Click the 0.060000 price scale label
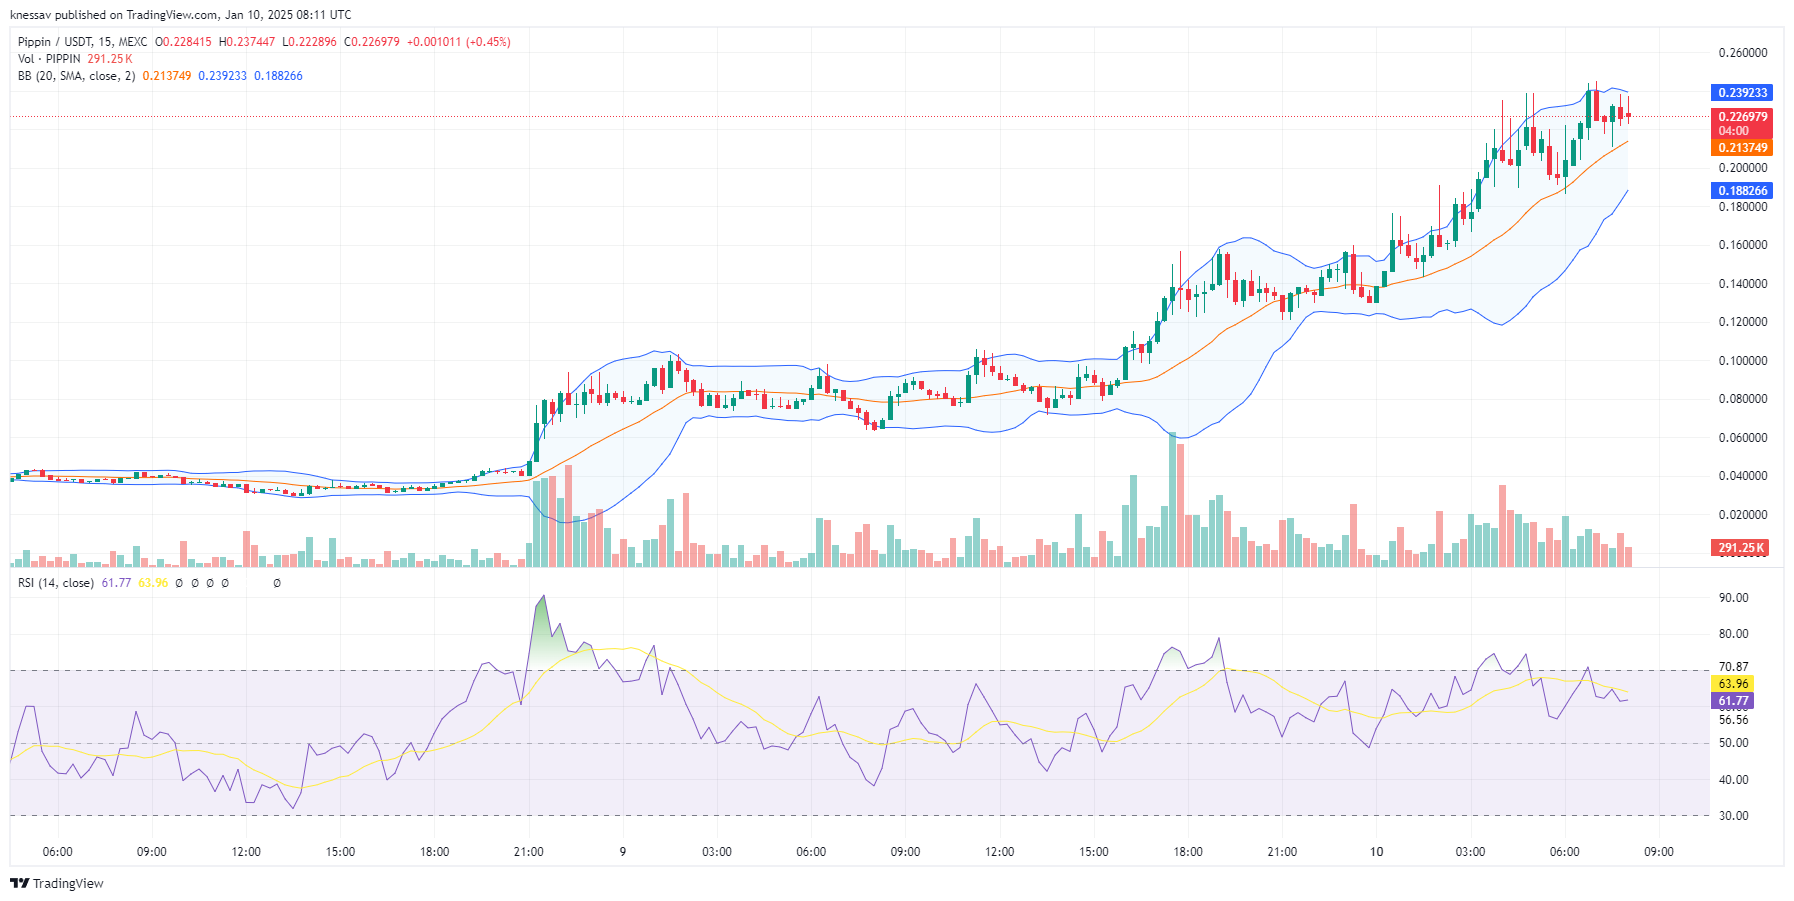 point(1743,438)
